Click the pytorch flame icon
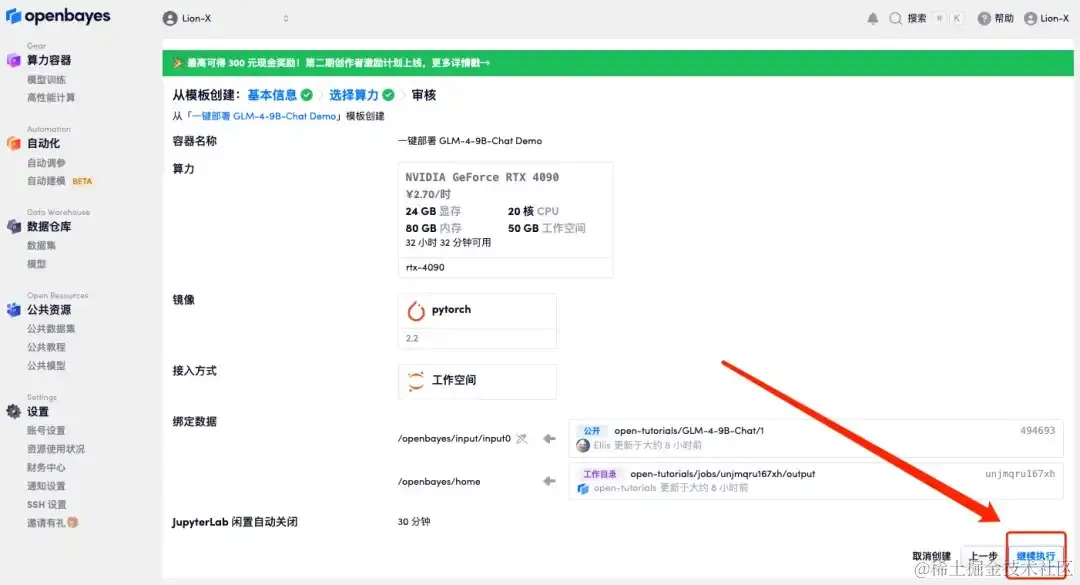 416,311
